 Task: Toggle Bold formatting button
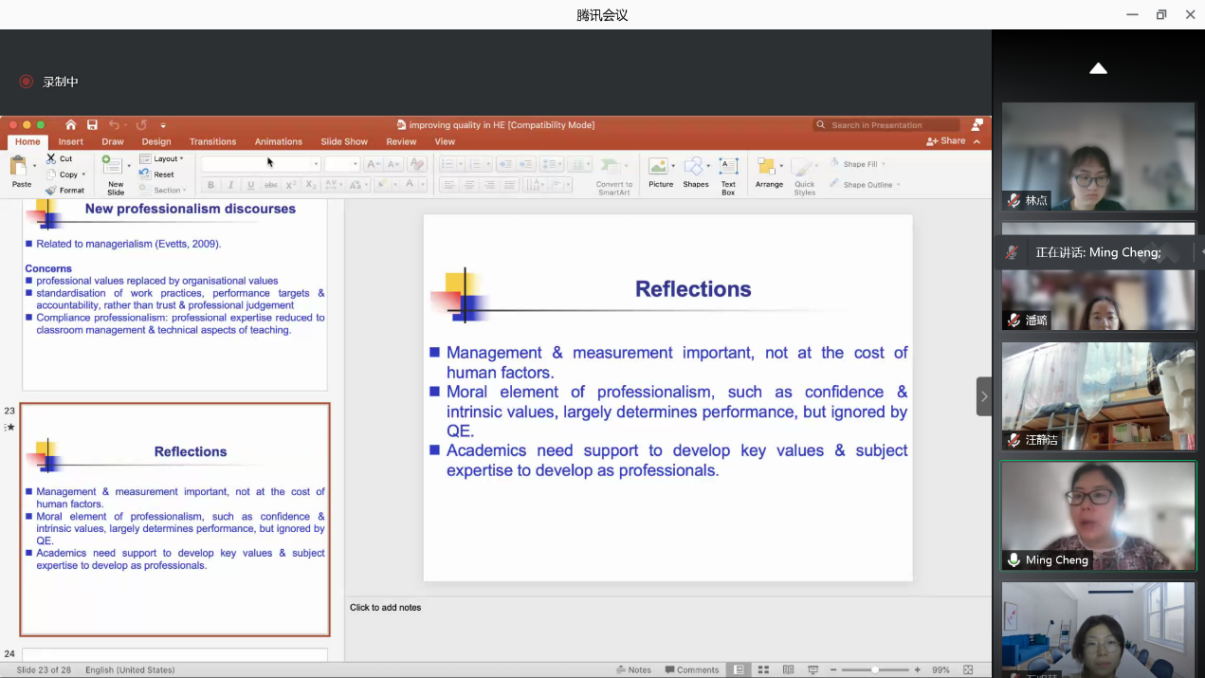click(x=211, y=185)
